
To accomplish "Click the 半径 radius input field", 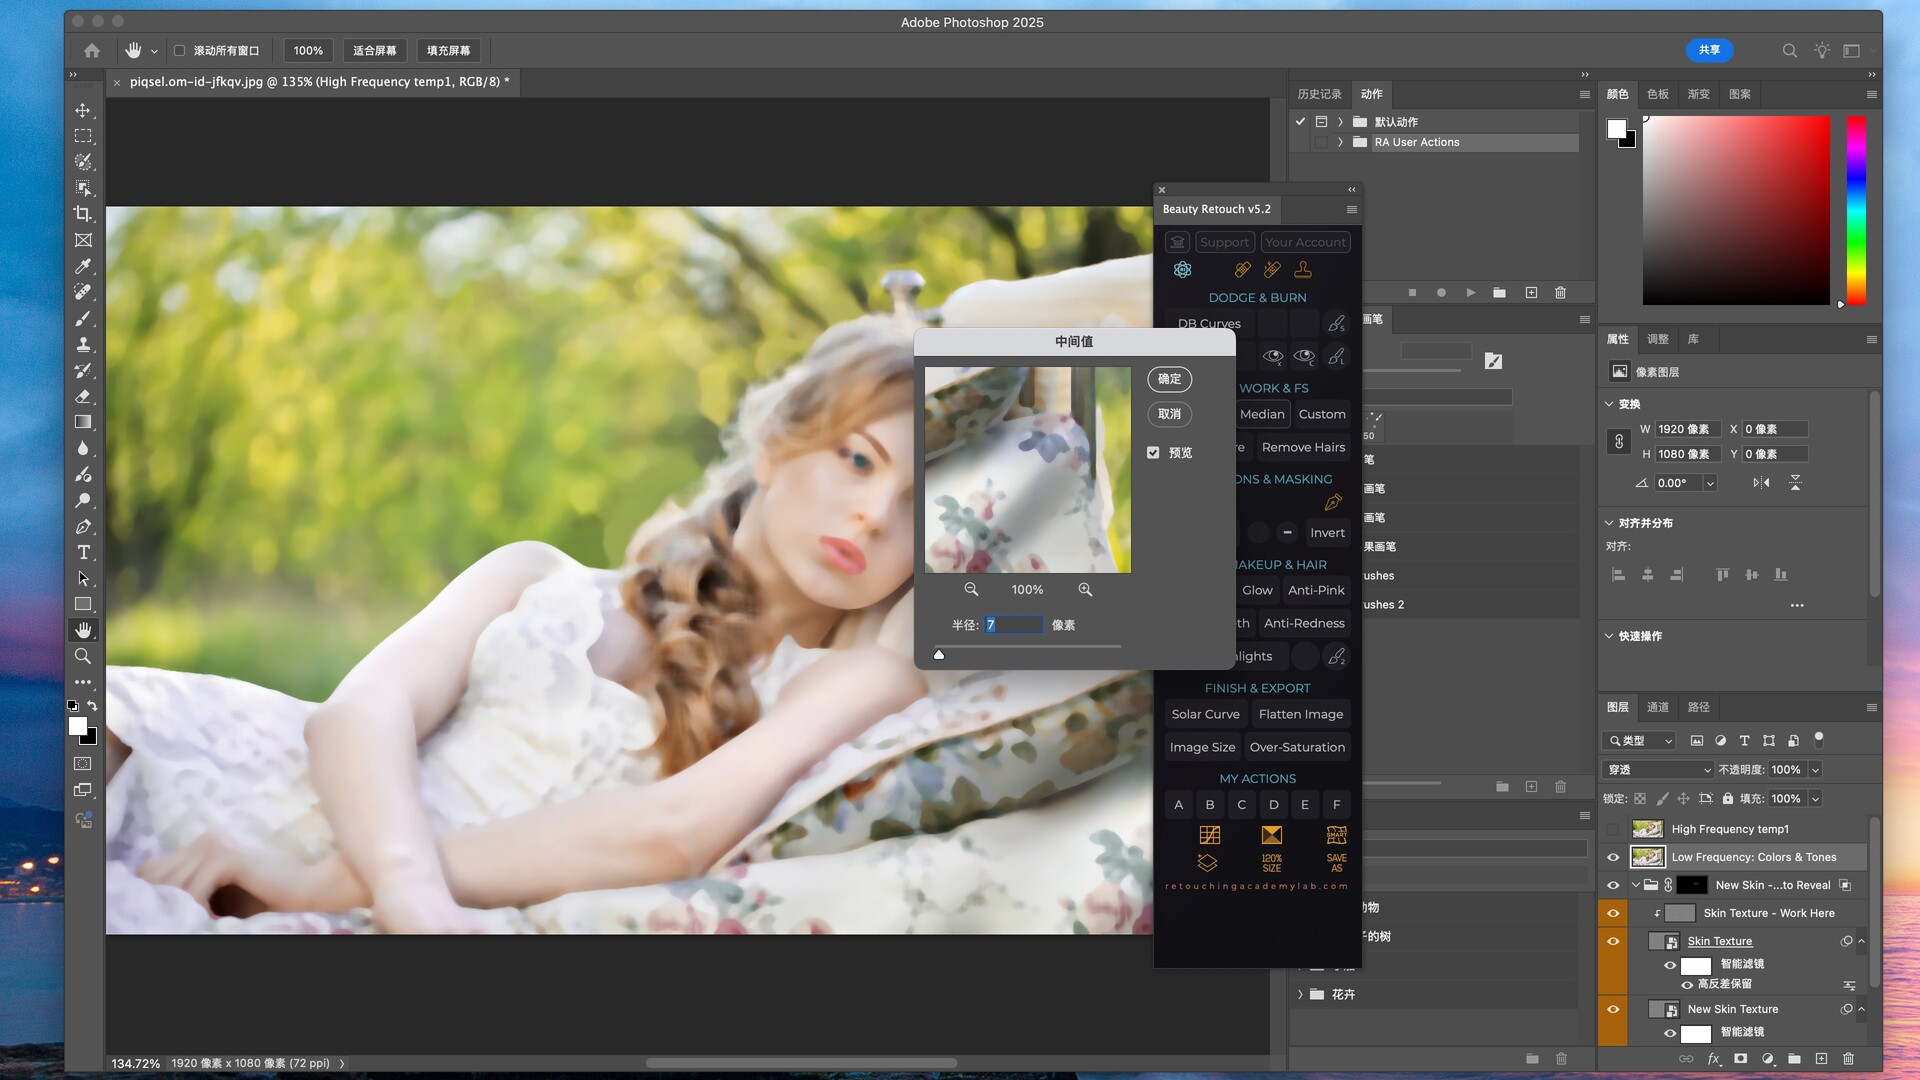I will (1013, 625).
